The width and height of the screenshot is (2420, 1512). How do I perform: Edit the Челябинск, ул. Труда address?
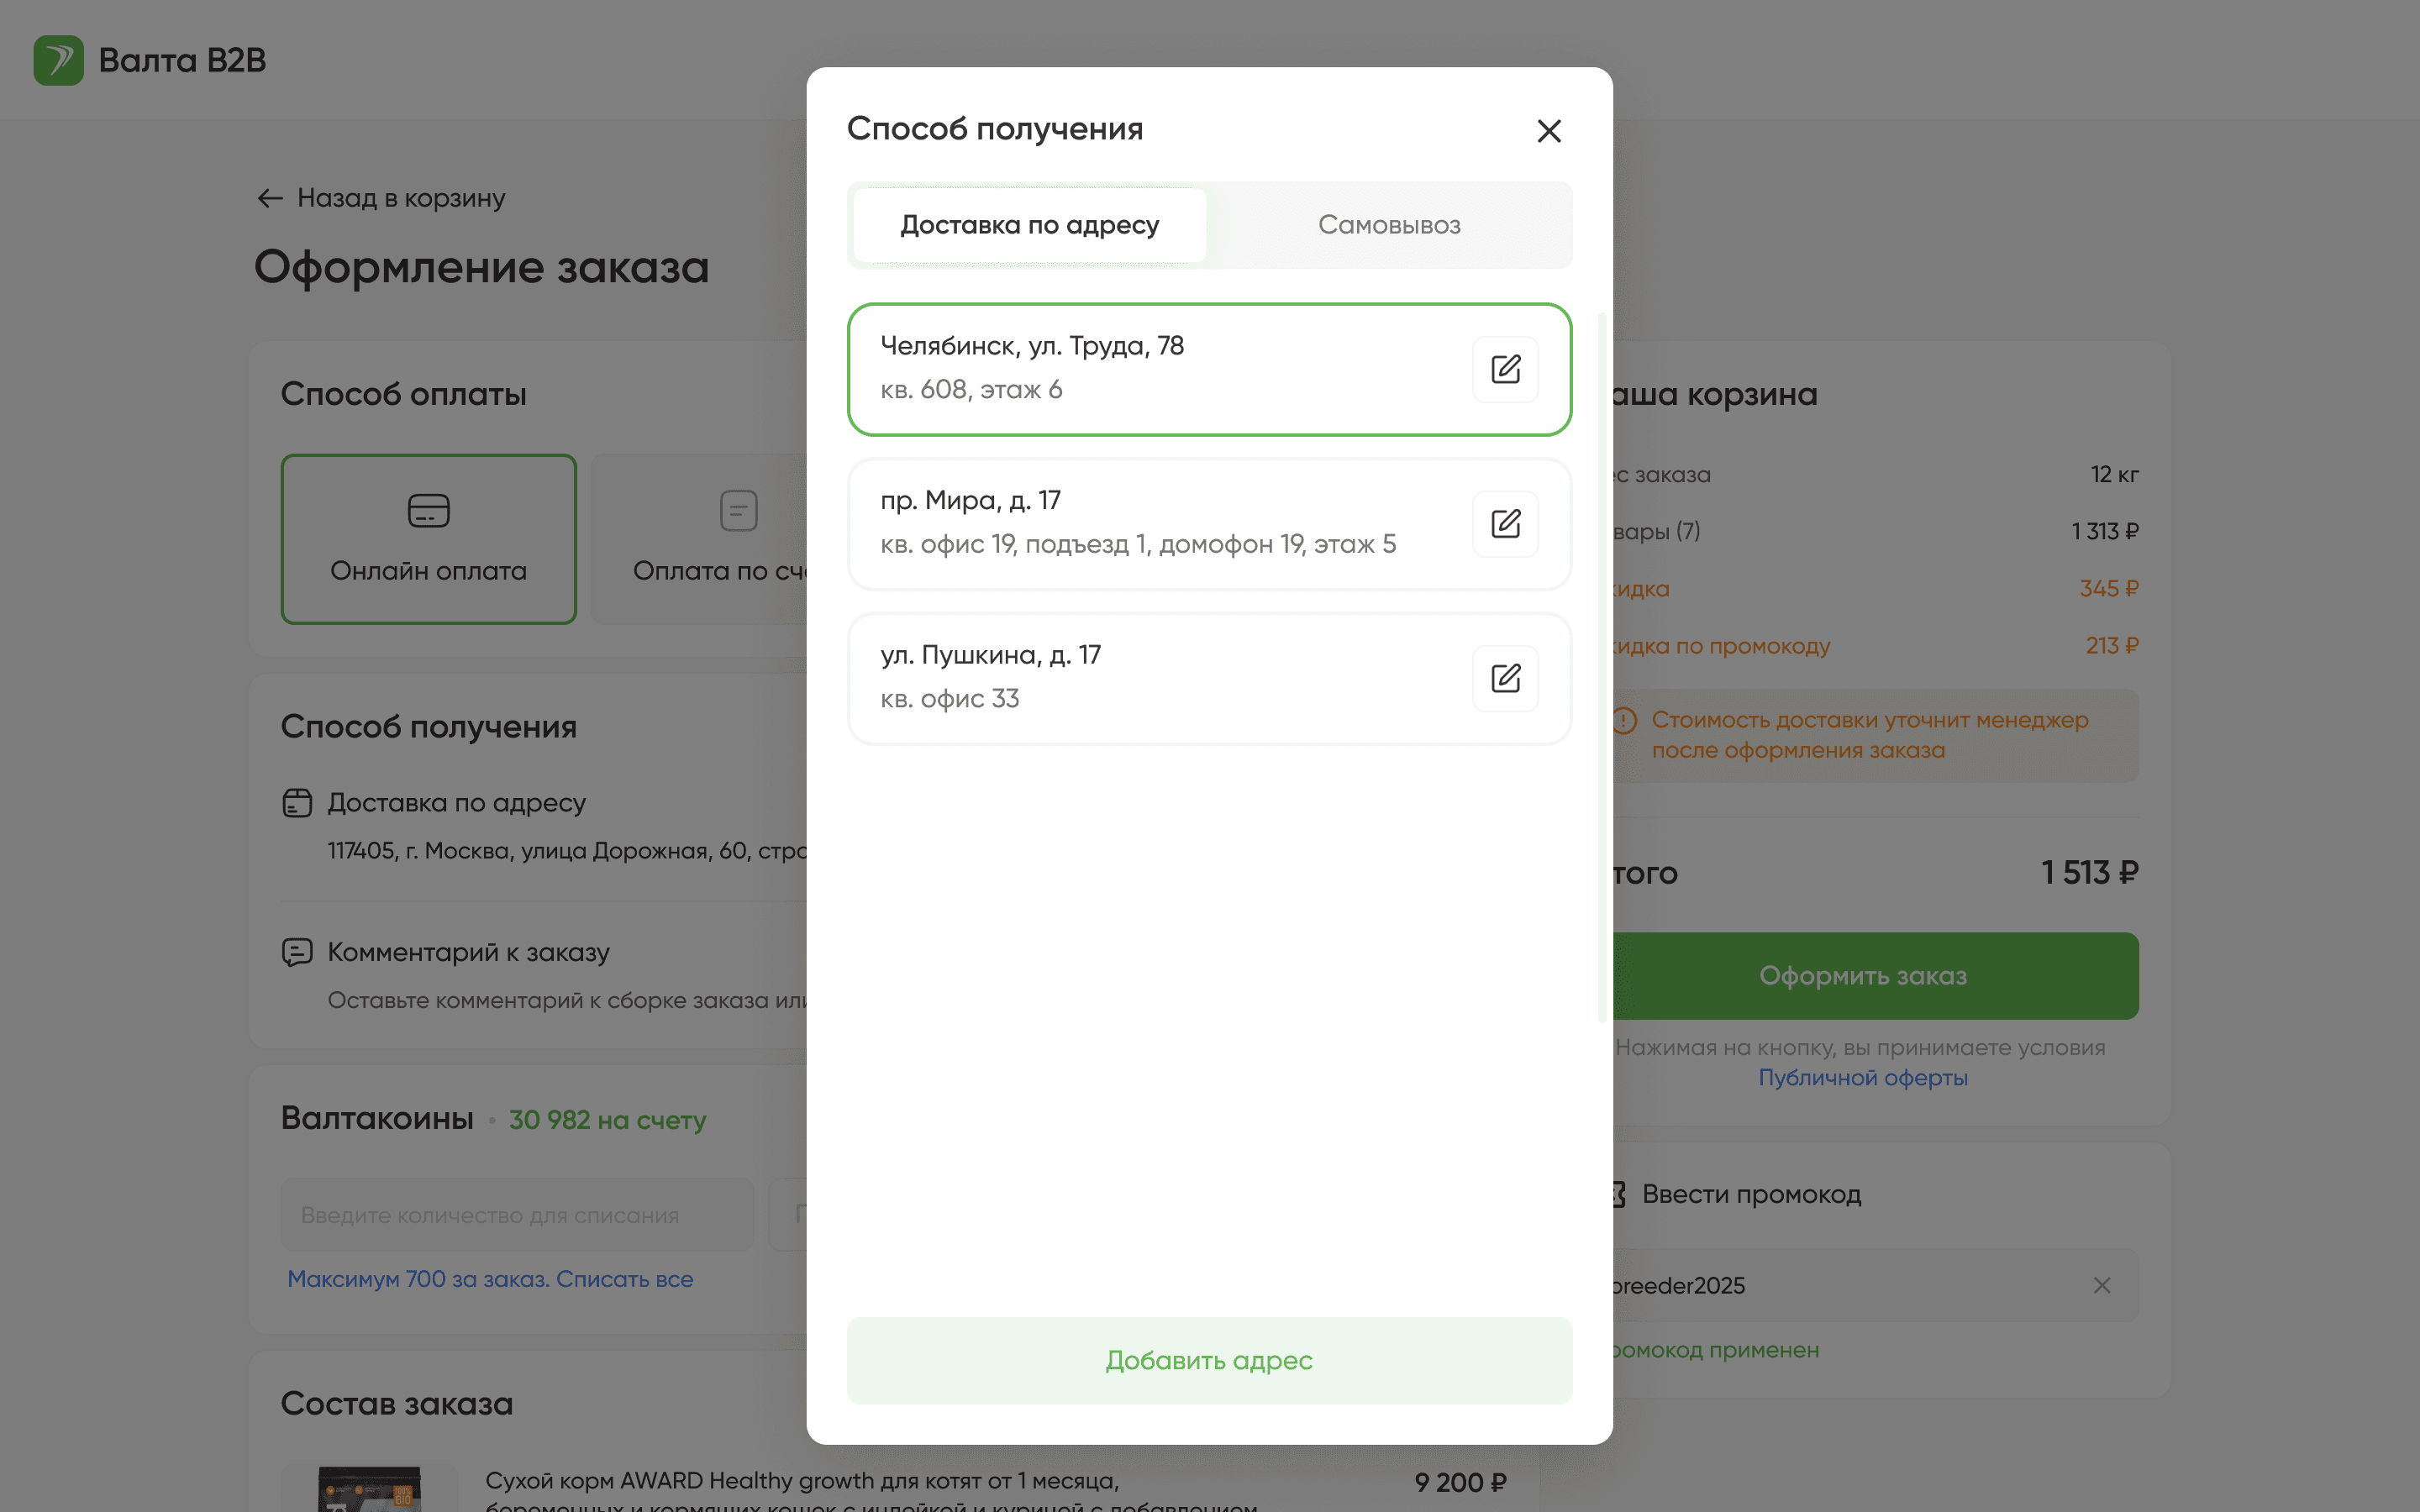coord(1505,369)
